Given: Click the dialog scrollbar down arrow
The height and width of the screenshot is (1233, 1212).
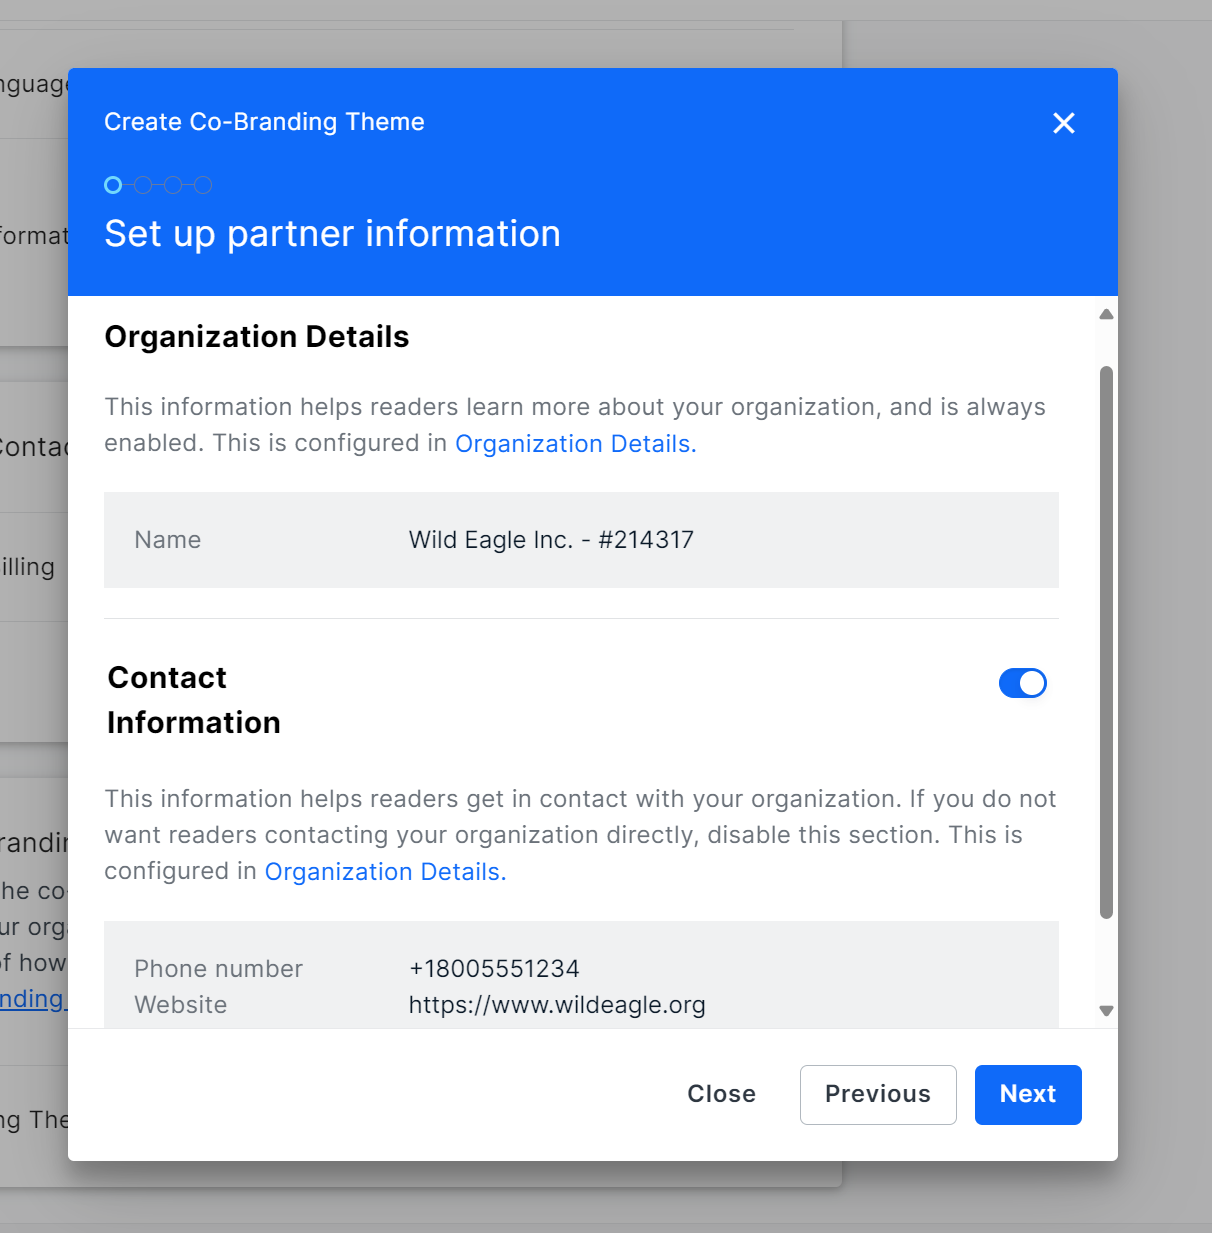Looking at the screenshot, I should pyautogui.click(x=1106, y=1011).
